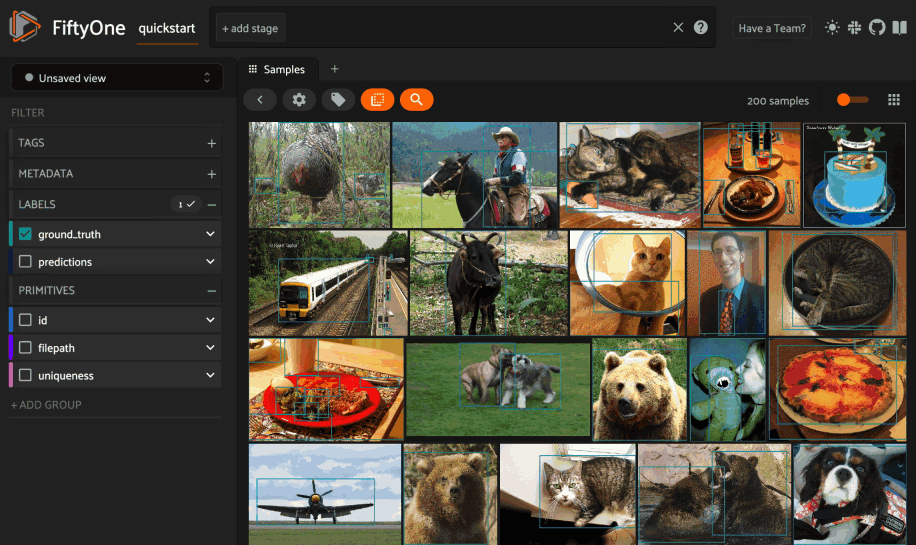Image resolution: width=916 pixels, height=545 pixels.
Task: Click the add stage button
Action: tap(250, 28)
